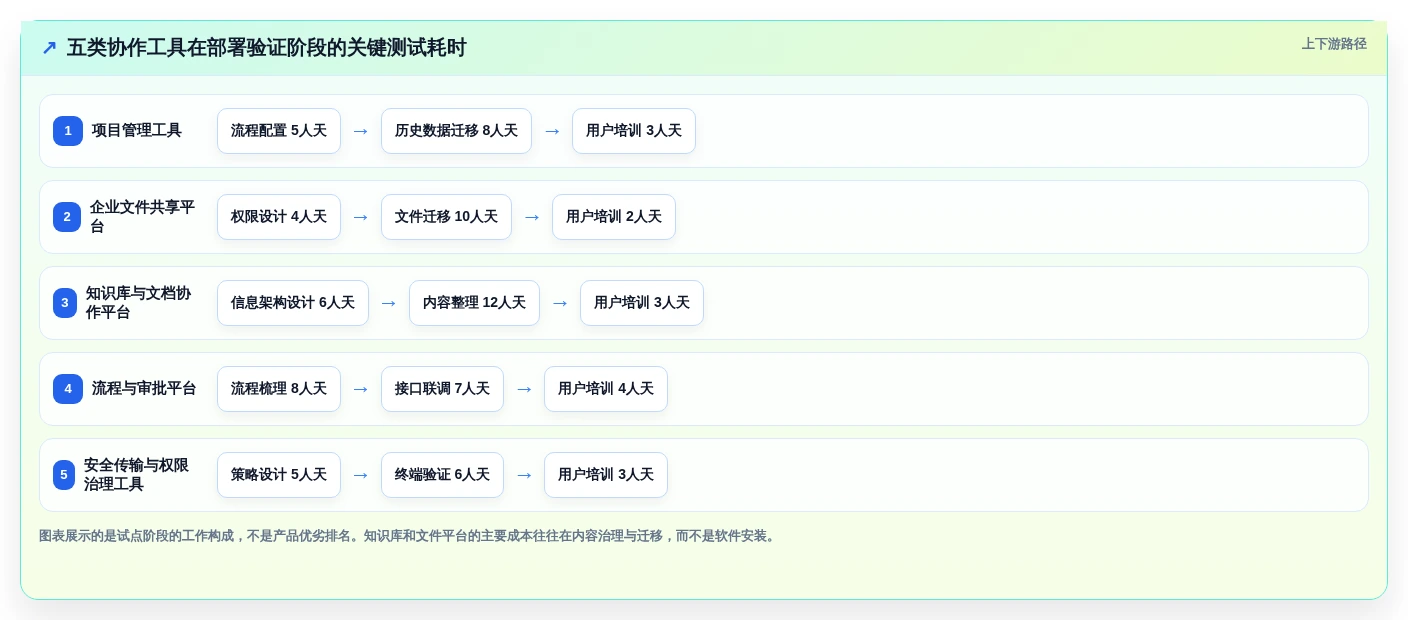Select the 流程梳理 8人天 step

(279, 389)
